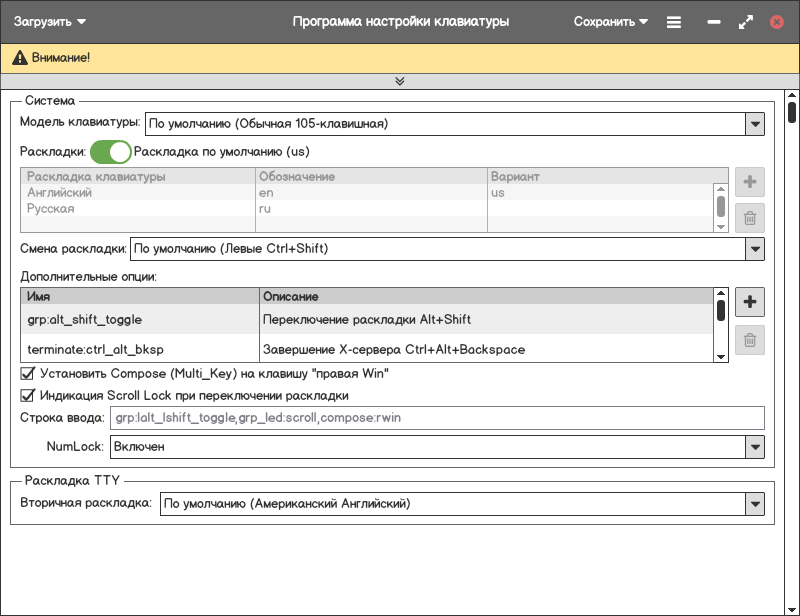Open the layout switching dropdown

[x=755, y=248]
